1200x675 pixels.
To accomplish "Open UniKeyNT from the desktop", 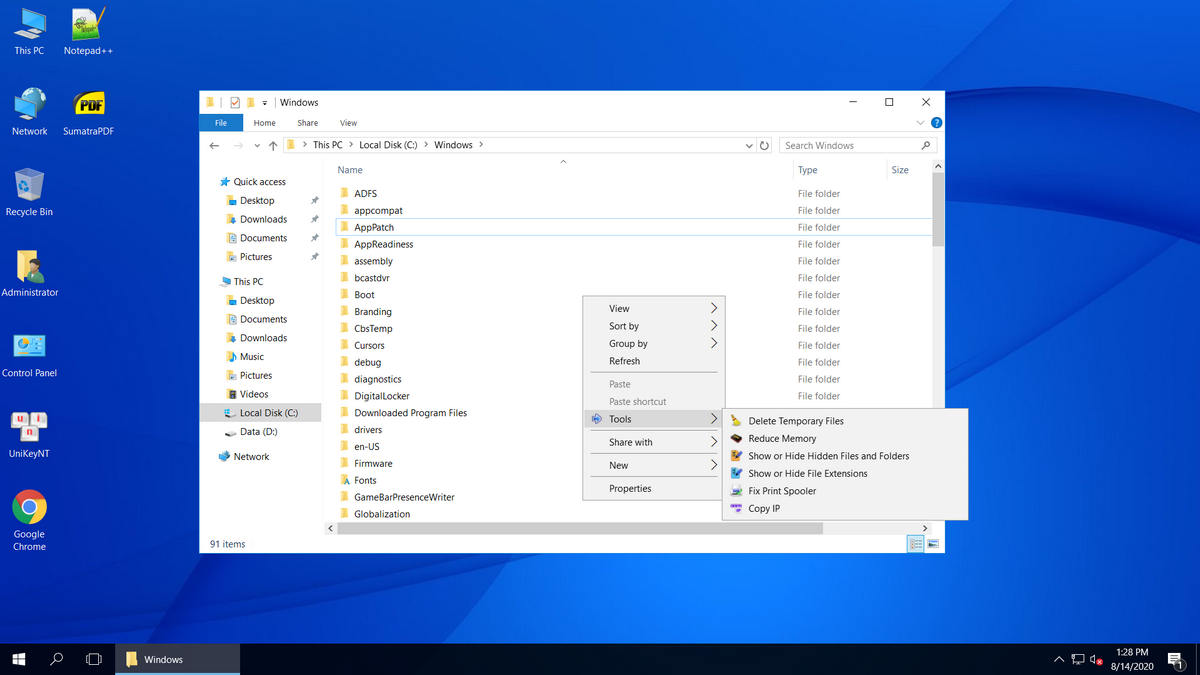I will pyautogui.click(x=29, y=425).
